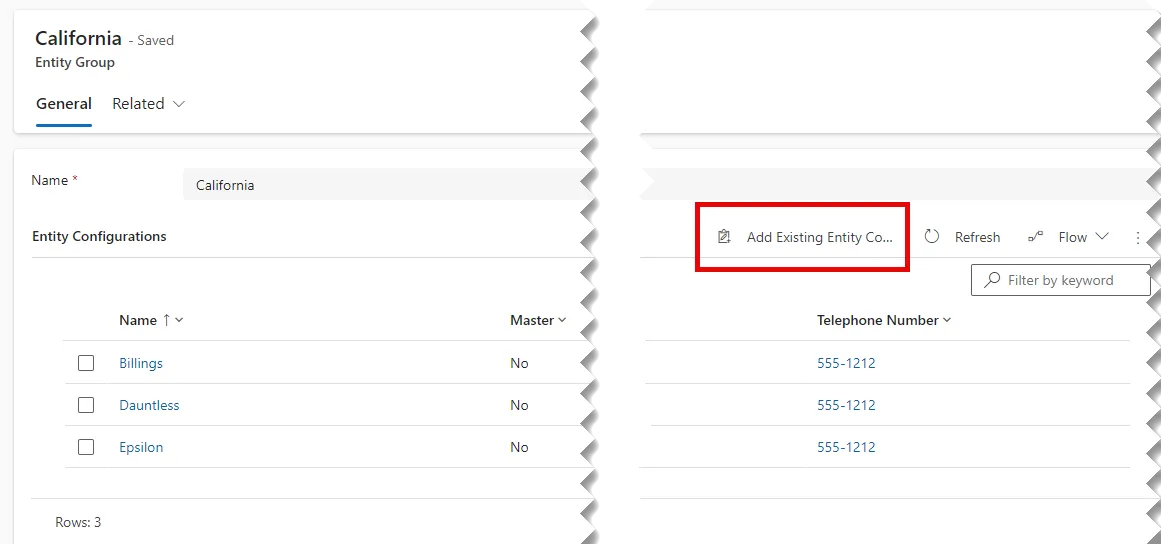Viewport: 1161px width, 544px height.
Task: Click the magnifier icon in Filter by keyword
Action: pos(991,280)
